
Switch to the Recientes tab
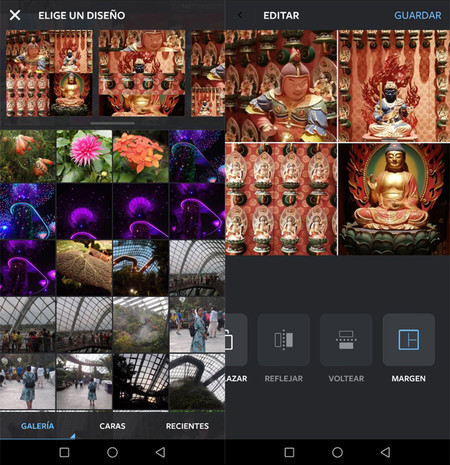coord(187,426)
